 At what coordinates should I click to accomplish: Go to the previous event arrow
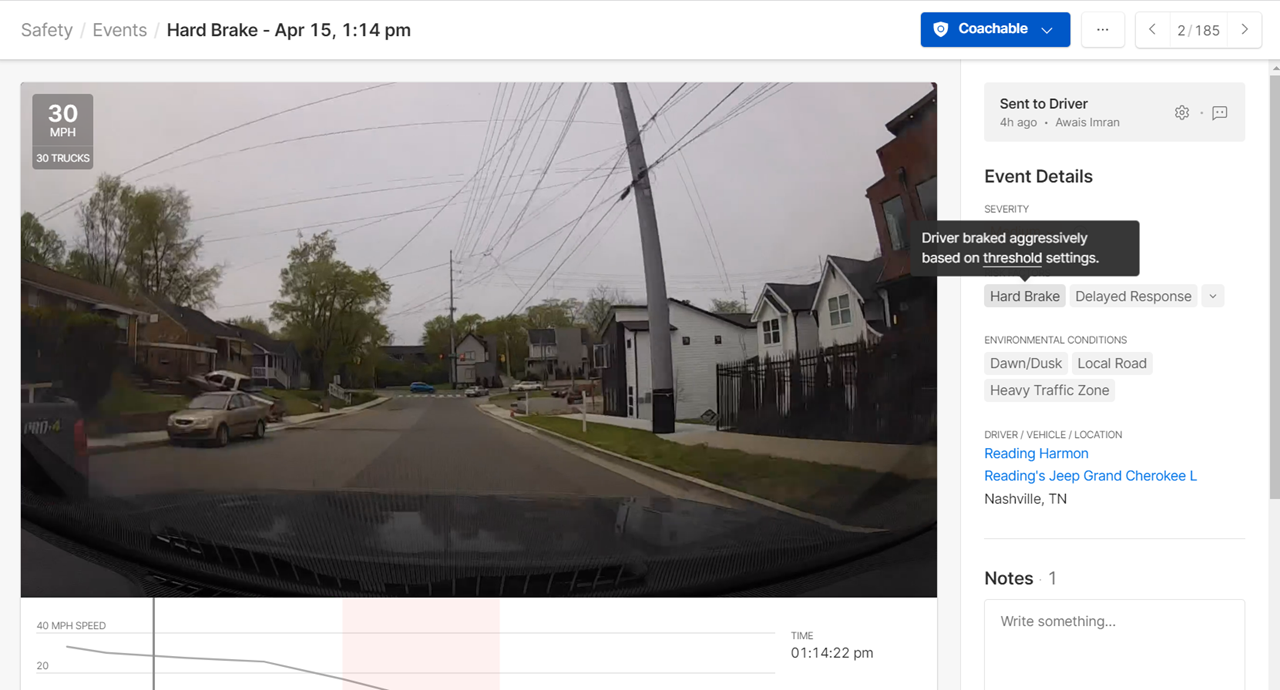pos(1152,30)
